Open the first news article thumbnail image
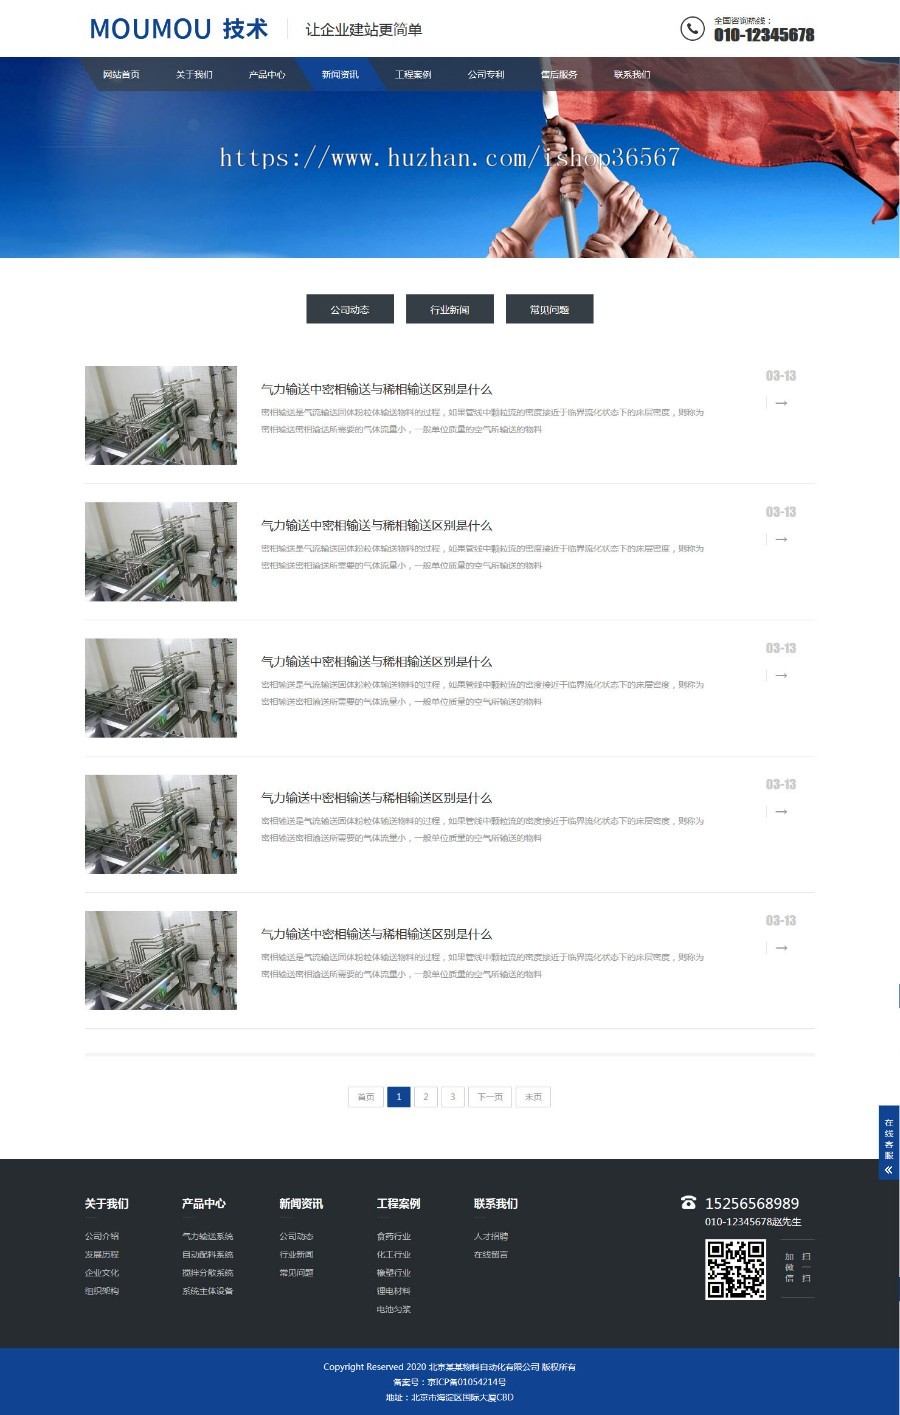This screenshot has width=900, height=1415. click(x=161, y=415)
